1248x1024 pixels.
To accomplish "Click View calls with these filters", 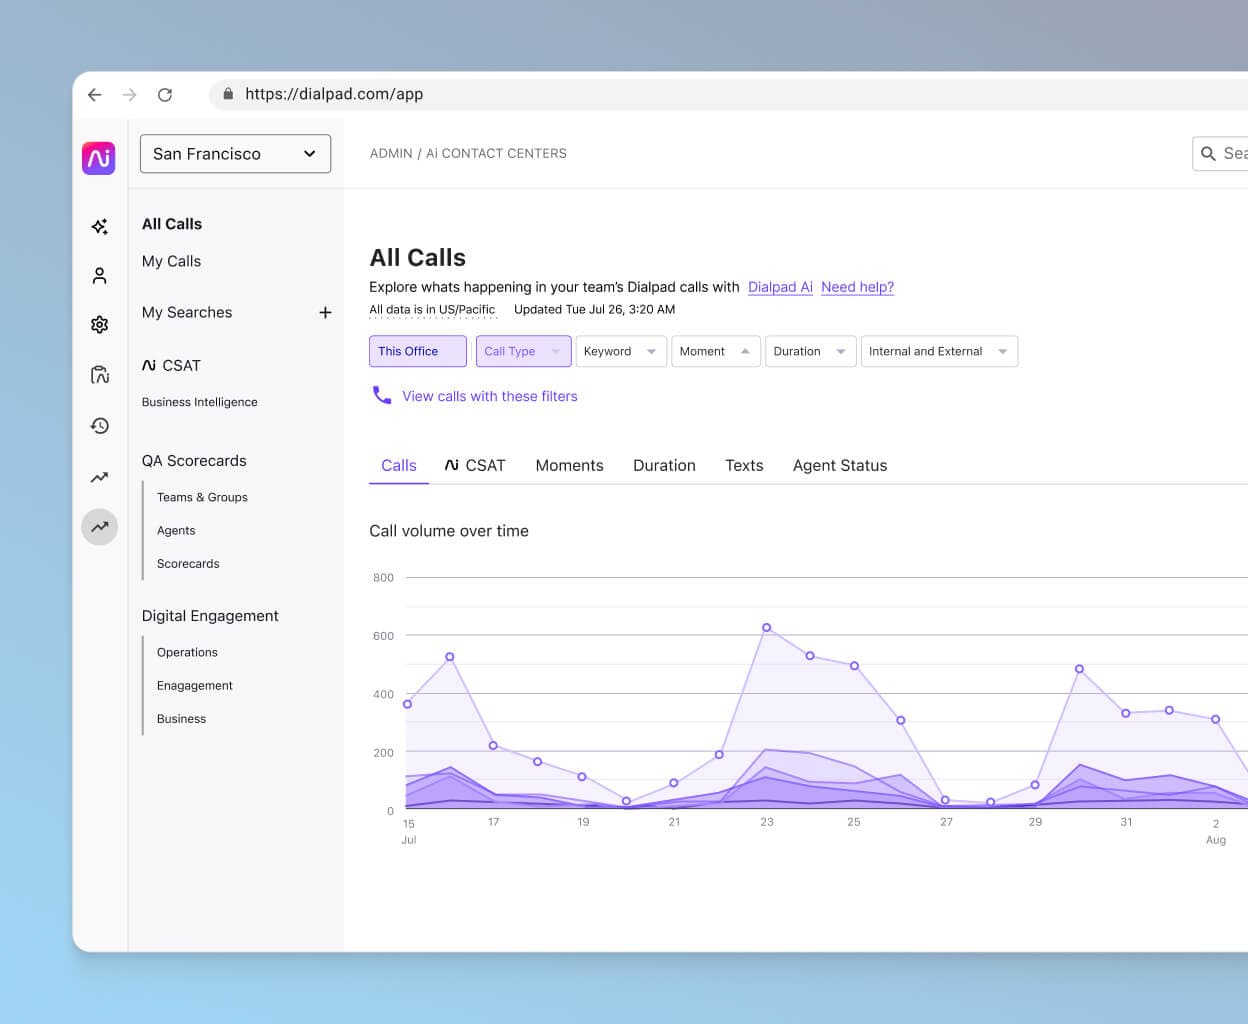I will pyautogui.click(x=489, y=396).
